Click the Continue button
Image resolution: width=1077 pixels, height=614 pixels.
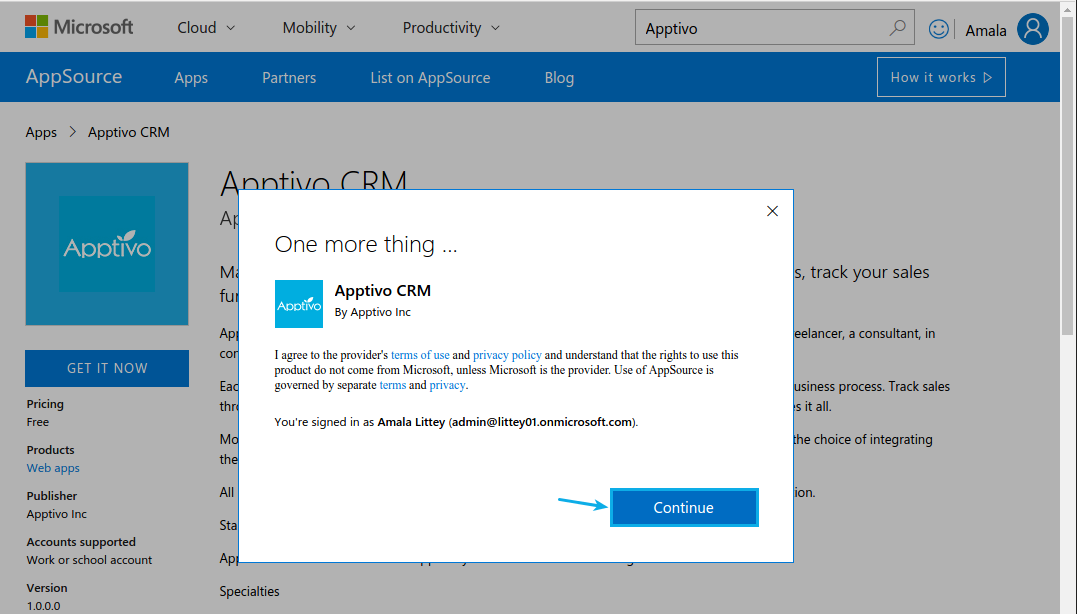[x=684, y=508]
